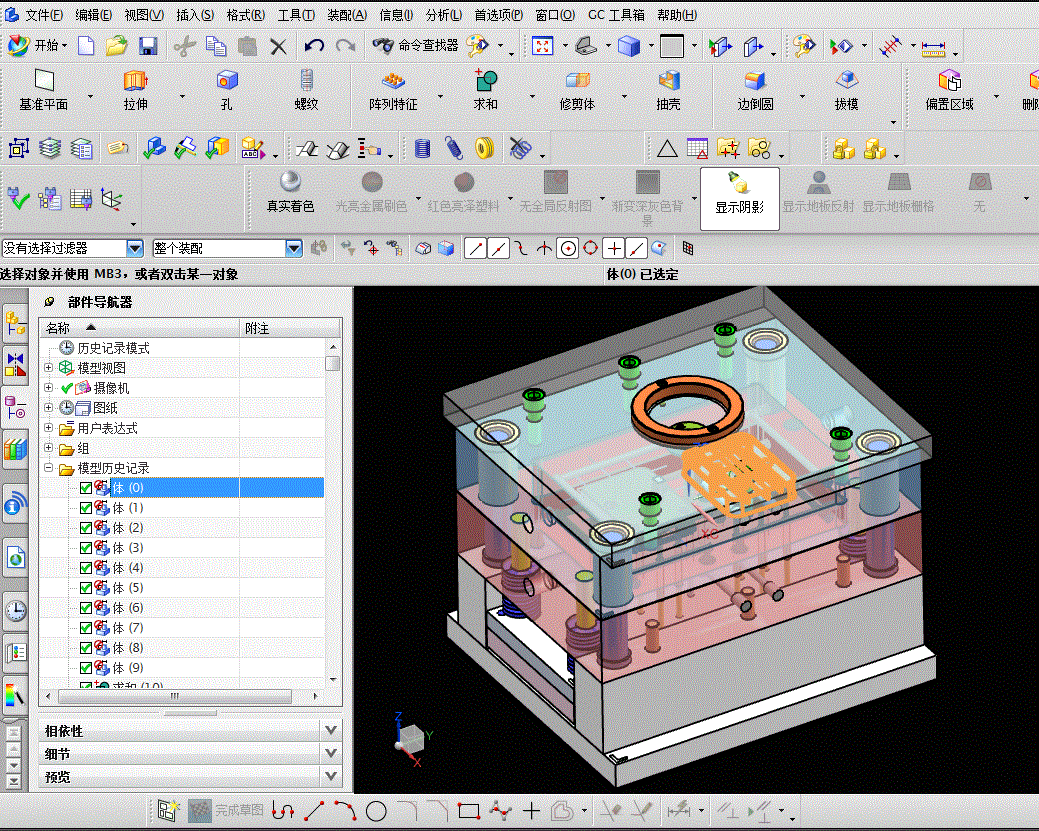The image size is (1039, 831).
Task: Click the navigator vertical scrollbar thumb
Action: (333, 363)
